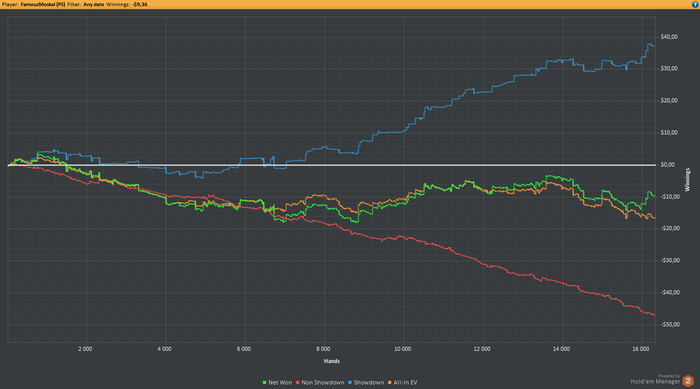
Task: Toggle the Net Won legend label
Action: tap(280, 383)
